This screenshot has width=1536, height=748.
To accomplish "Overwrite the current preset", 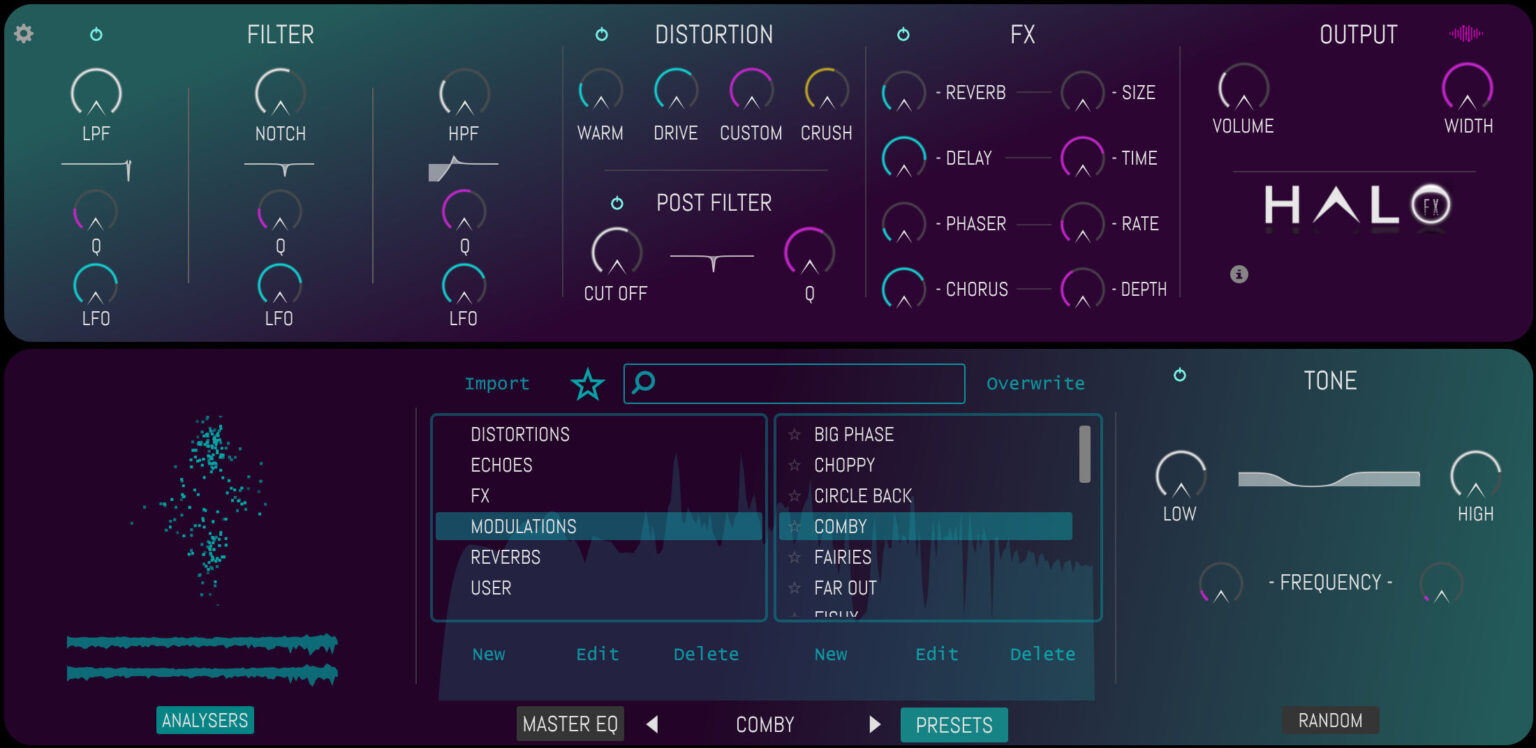I will point(1035,383).
